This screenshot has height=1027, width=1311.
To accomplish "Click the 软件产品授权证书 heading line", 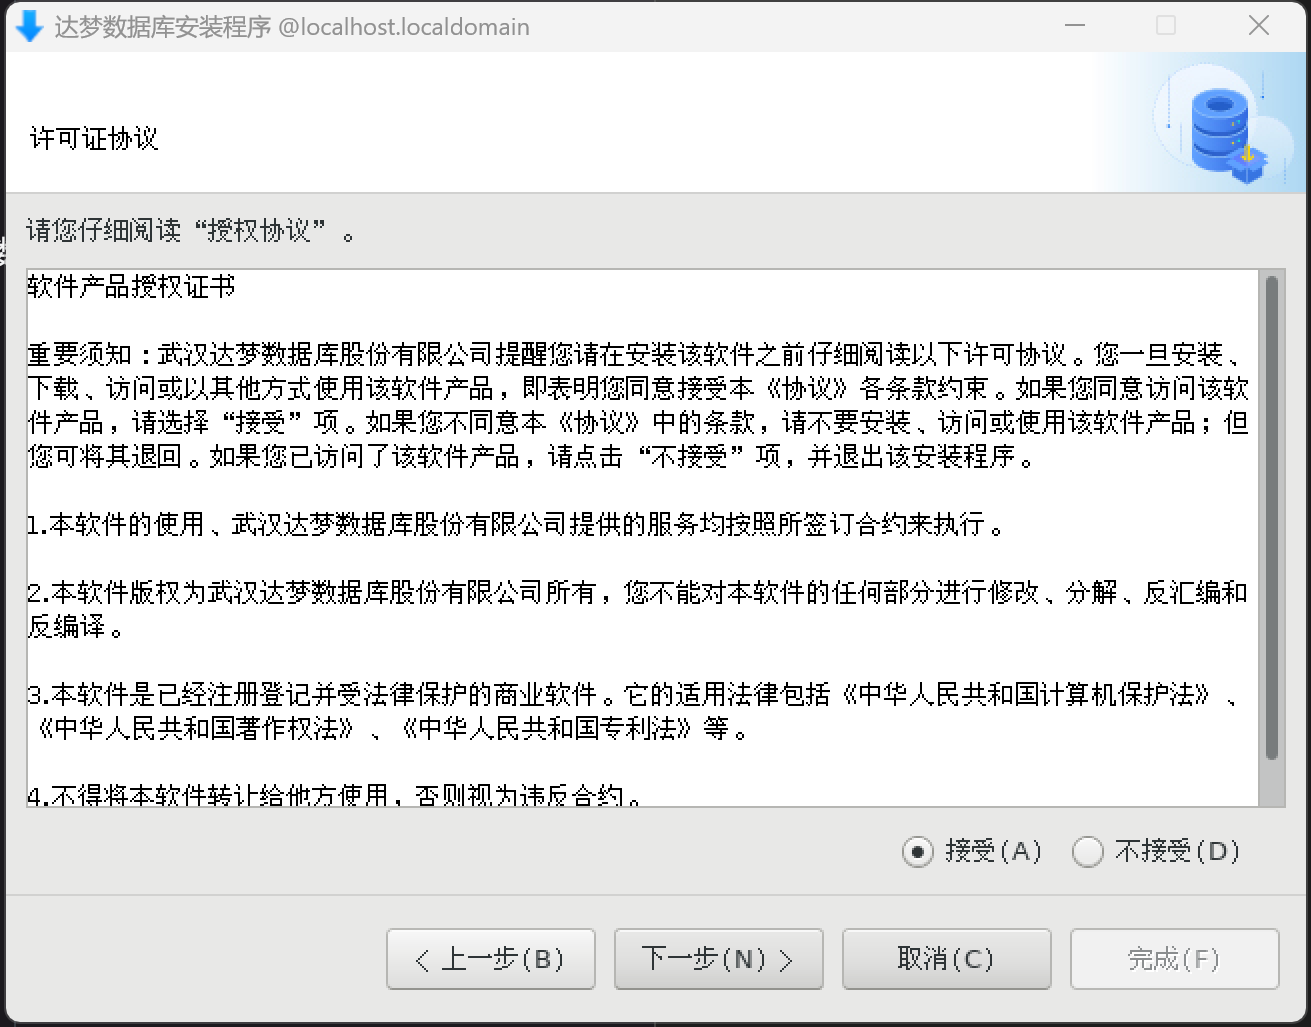I will tap(132, 288).
